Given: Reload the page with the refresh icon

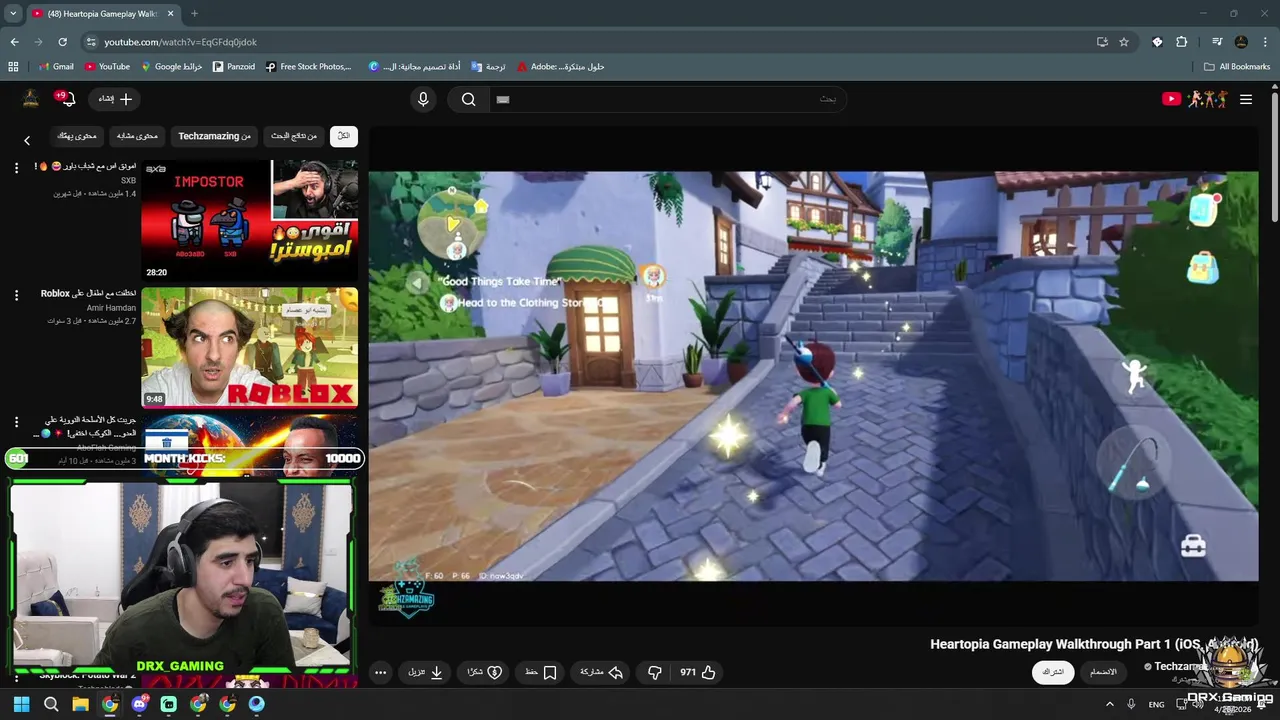Looking at the screenshot, I should (62, 42).
